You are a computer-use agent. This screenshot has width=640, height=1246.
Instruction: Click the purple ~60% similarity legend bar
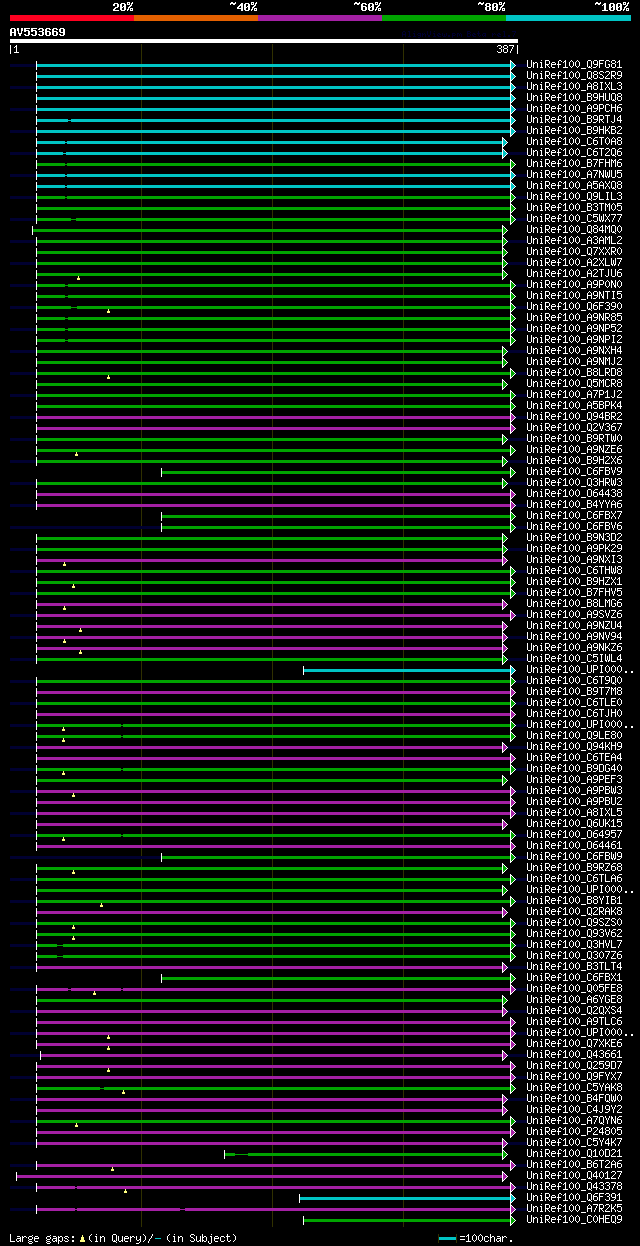tap(319, 18)
